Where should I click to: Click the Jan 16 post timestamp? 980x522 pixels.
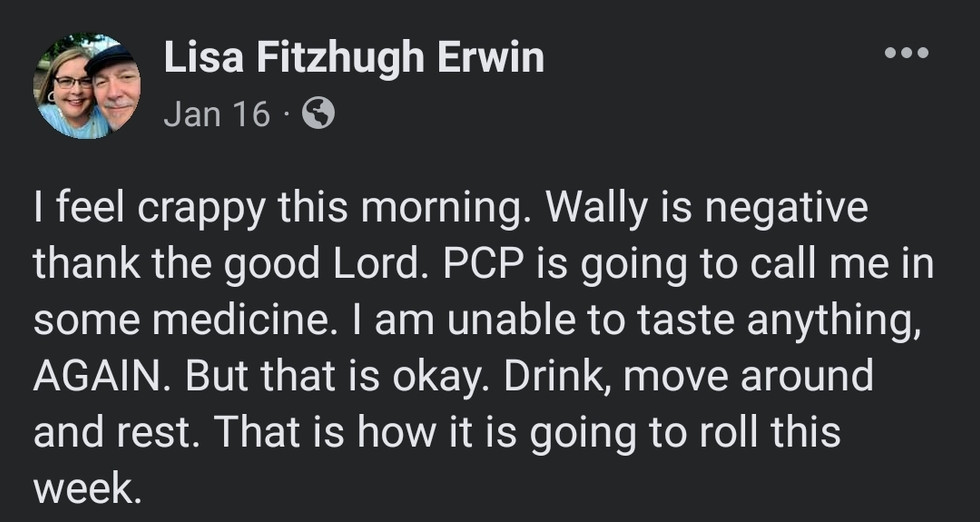tap(216, 115)
